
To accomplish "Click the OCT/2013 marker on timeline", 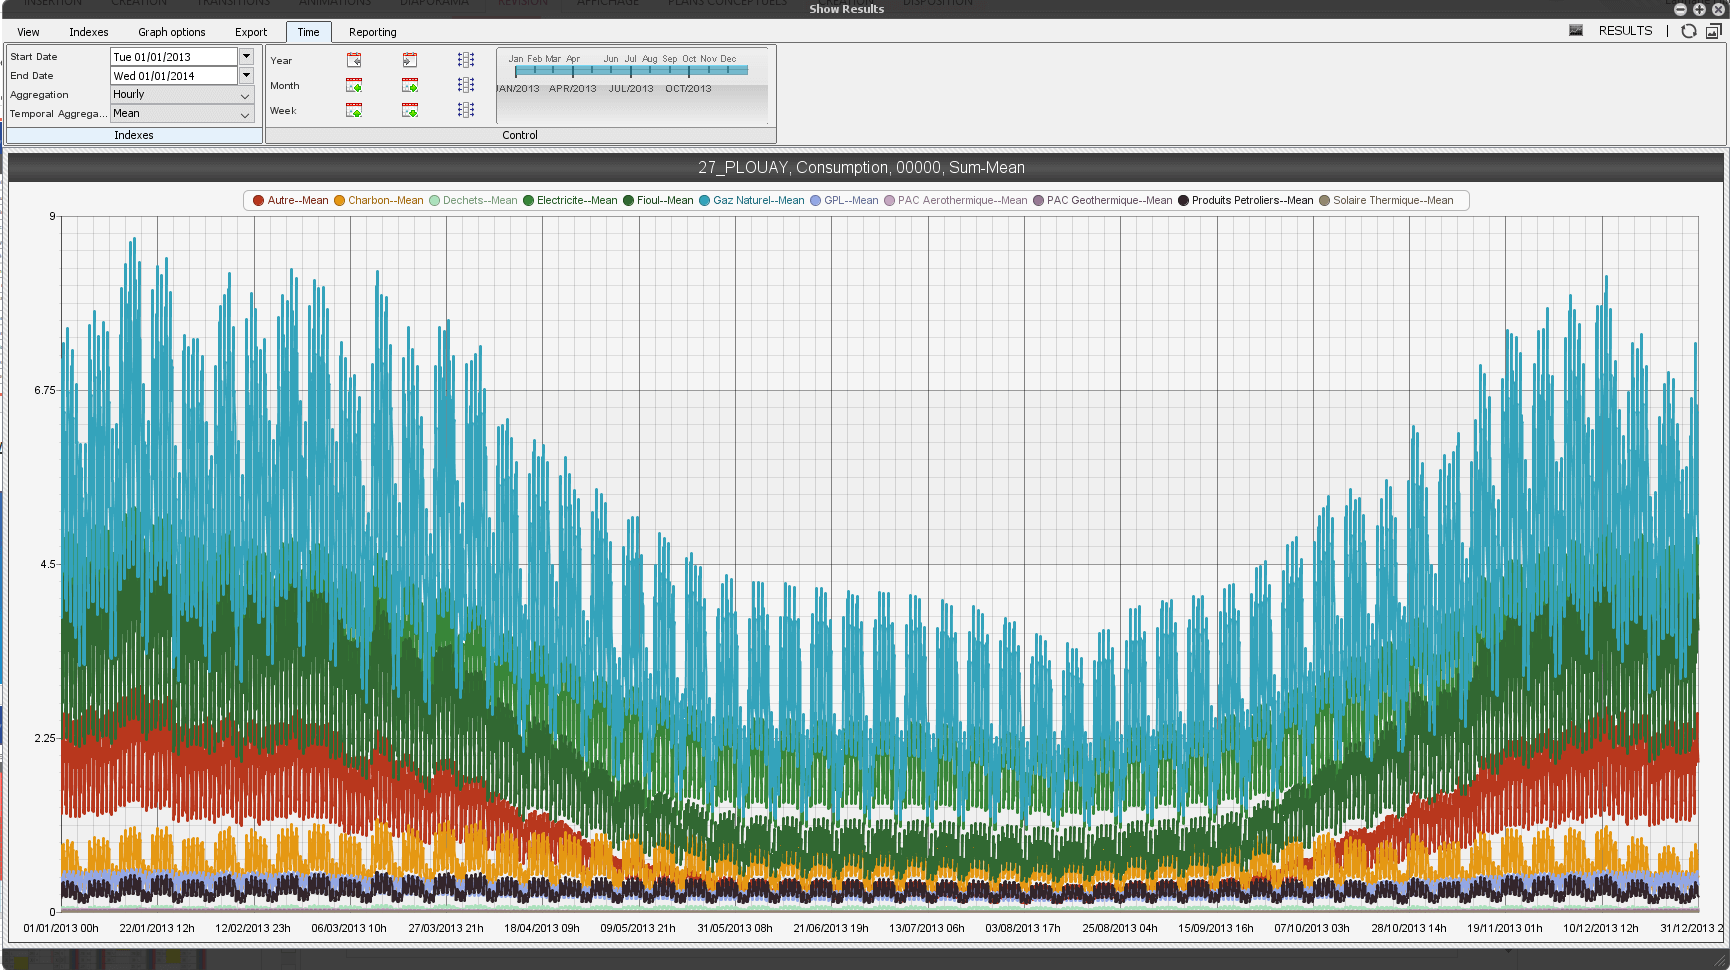I will click(x=688, y=89).
